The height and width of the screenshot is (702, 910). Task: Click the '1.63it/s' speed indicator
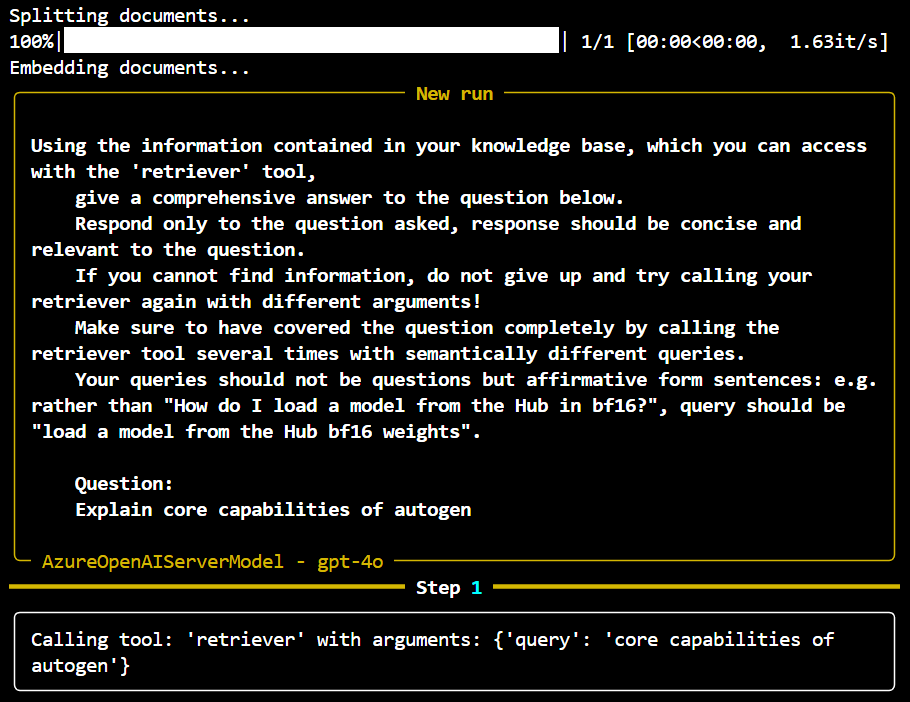click(833, 41)
